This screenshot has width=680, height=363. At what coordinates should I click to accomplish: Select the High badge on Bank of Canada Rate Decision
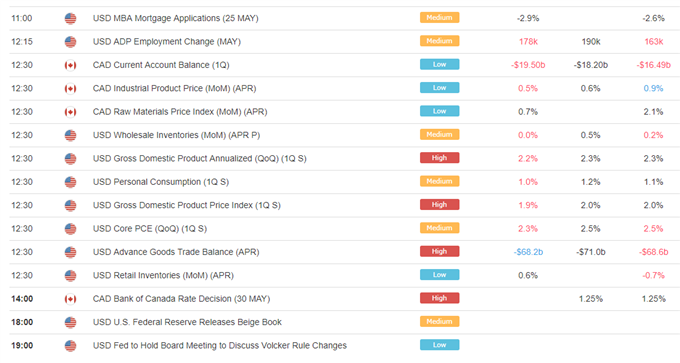pyautogui.click(x=439, y=298)
